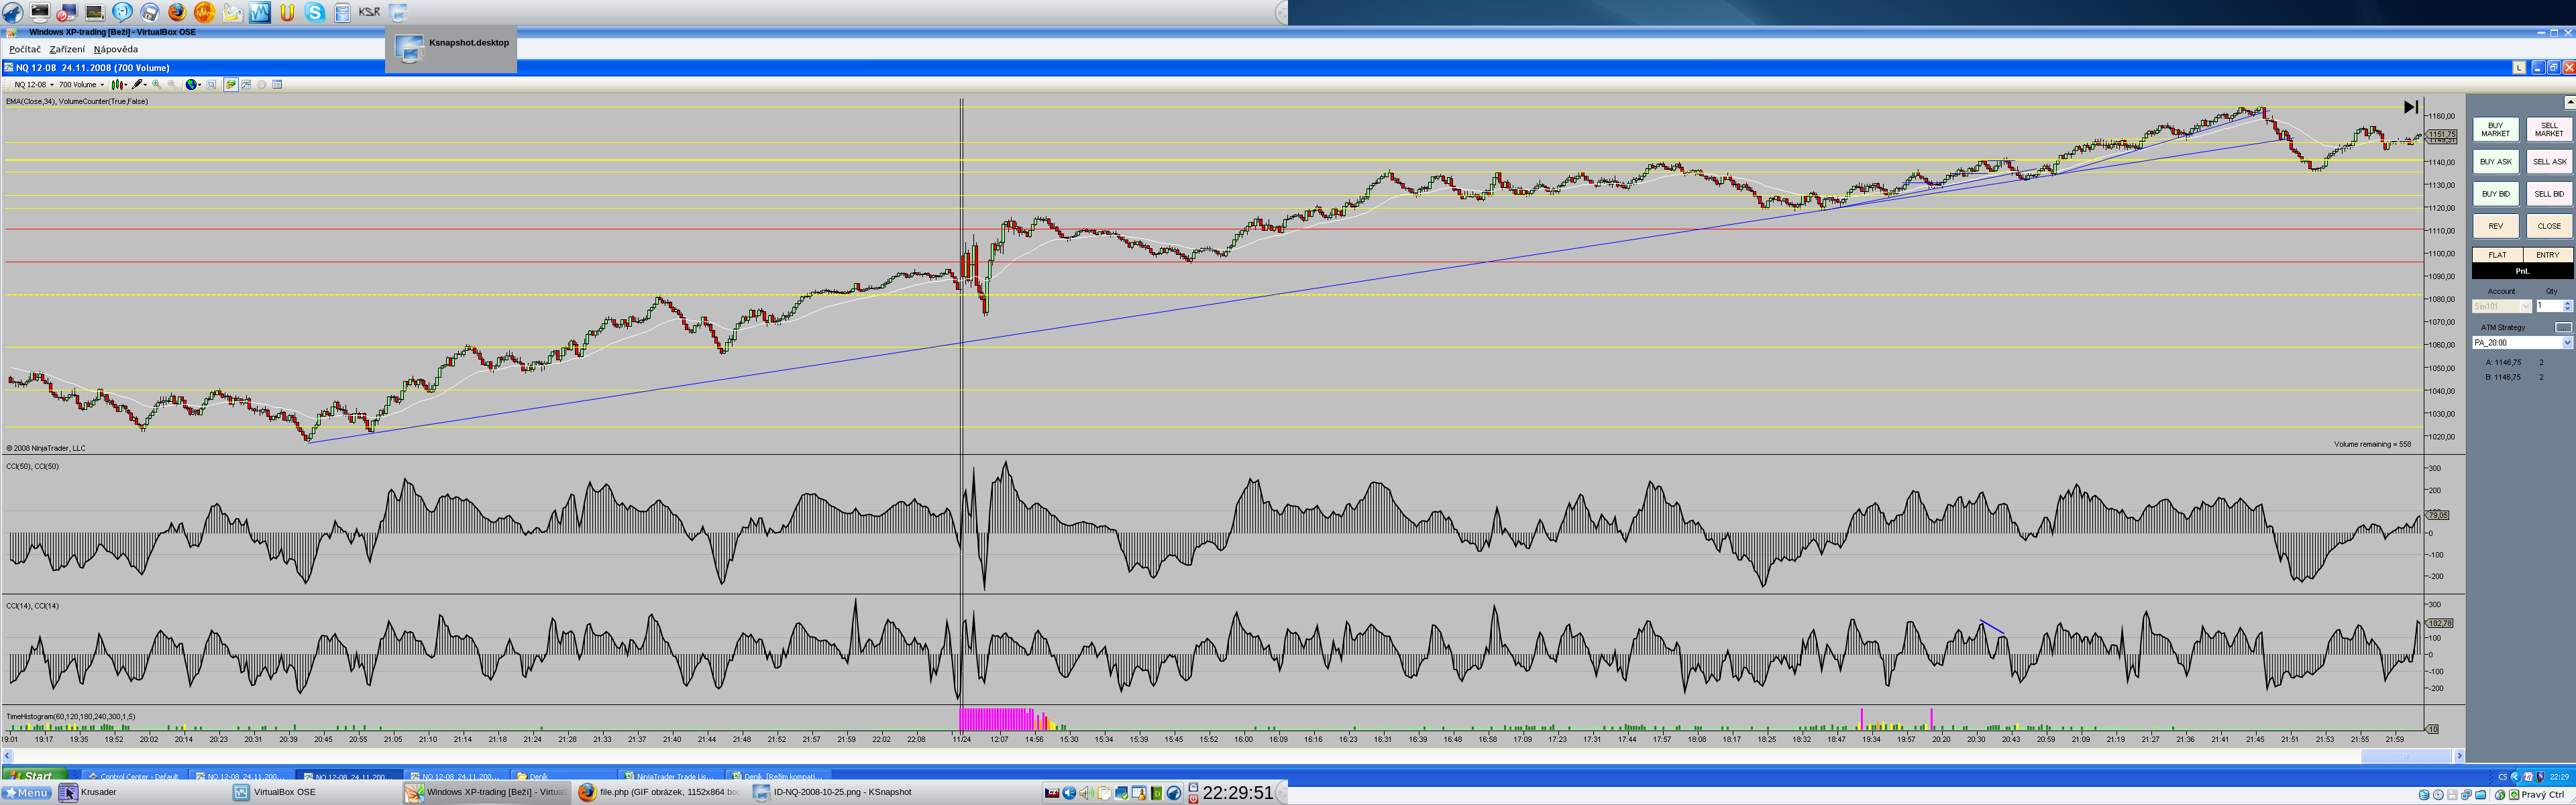Click the zoom out magnifier icon
Image resolution: width=2576 pixels, height=805 pixels.
tap(172, 85)
